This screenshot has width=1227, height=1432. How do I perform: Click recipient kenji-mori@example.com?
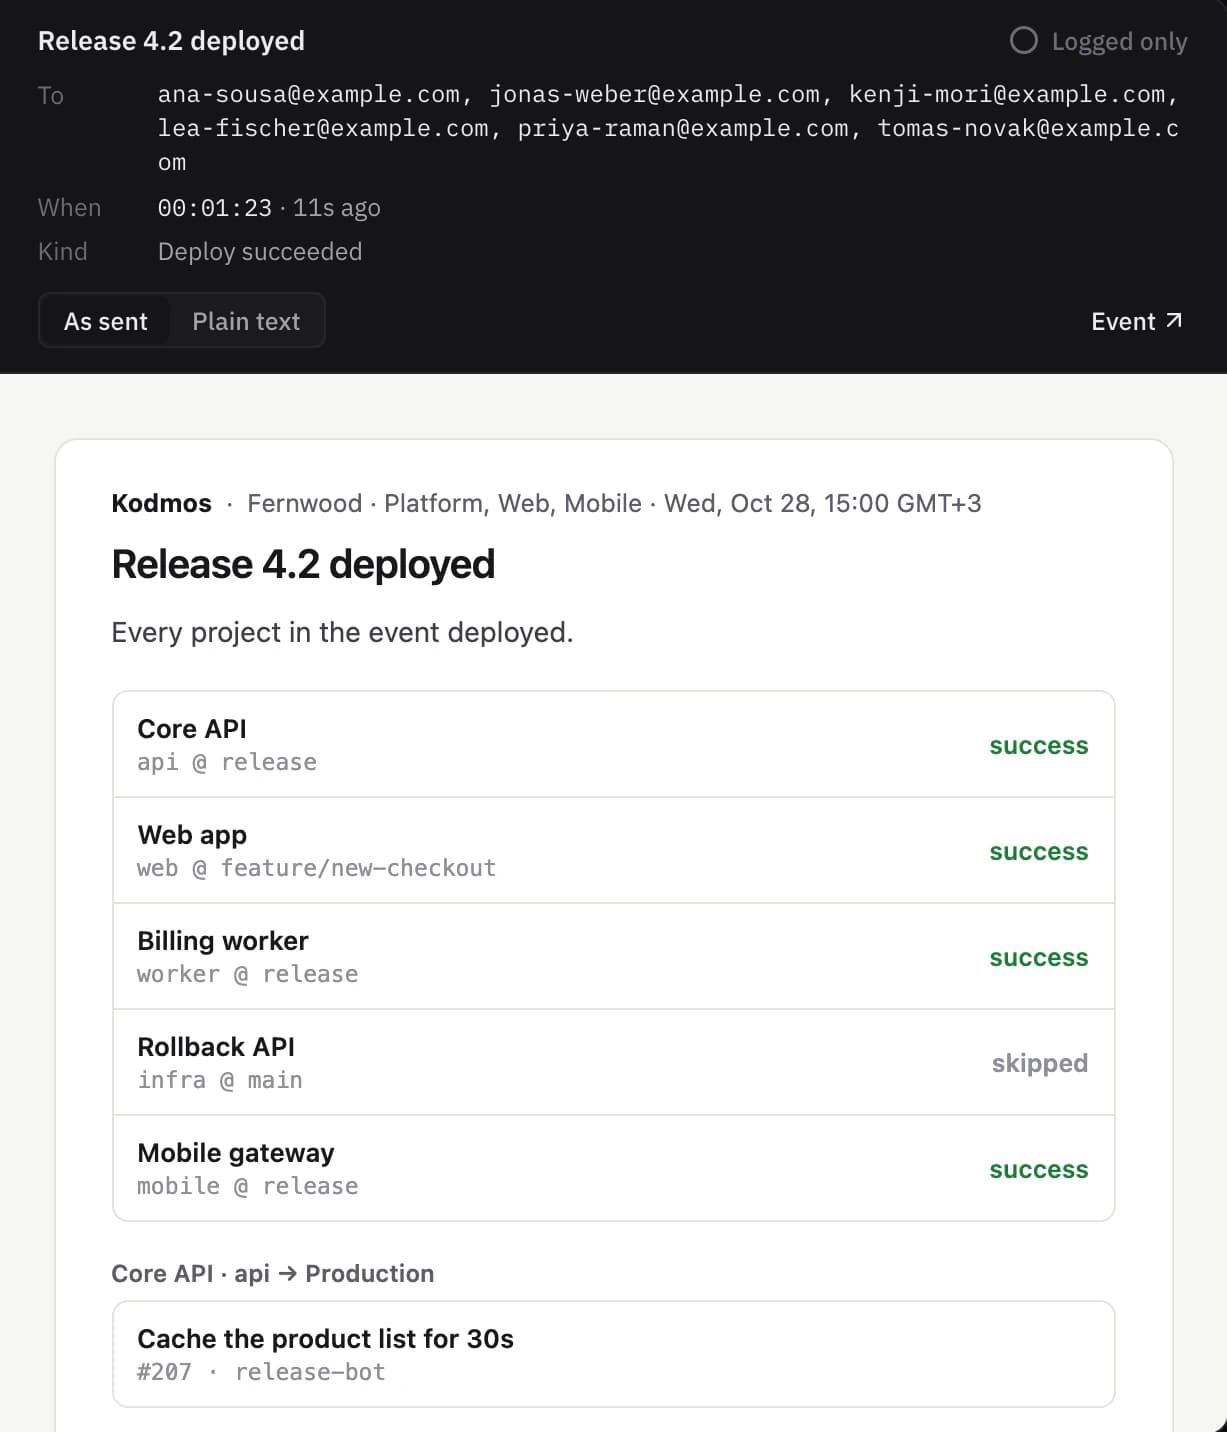pyautogui.click(x=1007, y=94)
